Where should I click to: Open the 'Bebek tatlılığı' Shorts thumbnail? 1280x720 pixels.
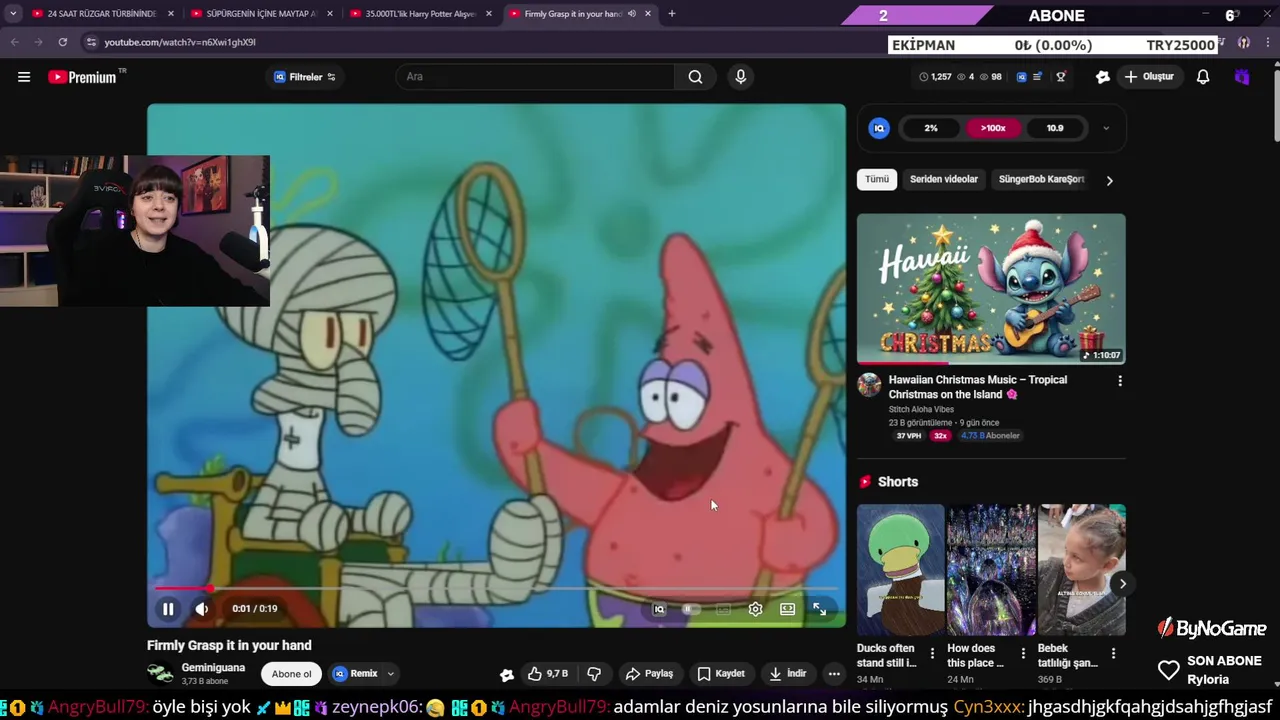coord(1082,570)
